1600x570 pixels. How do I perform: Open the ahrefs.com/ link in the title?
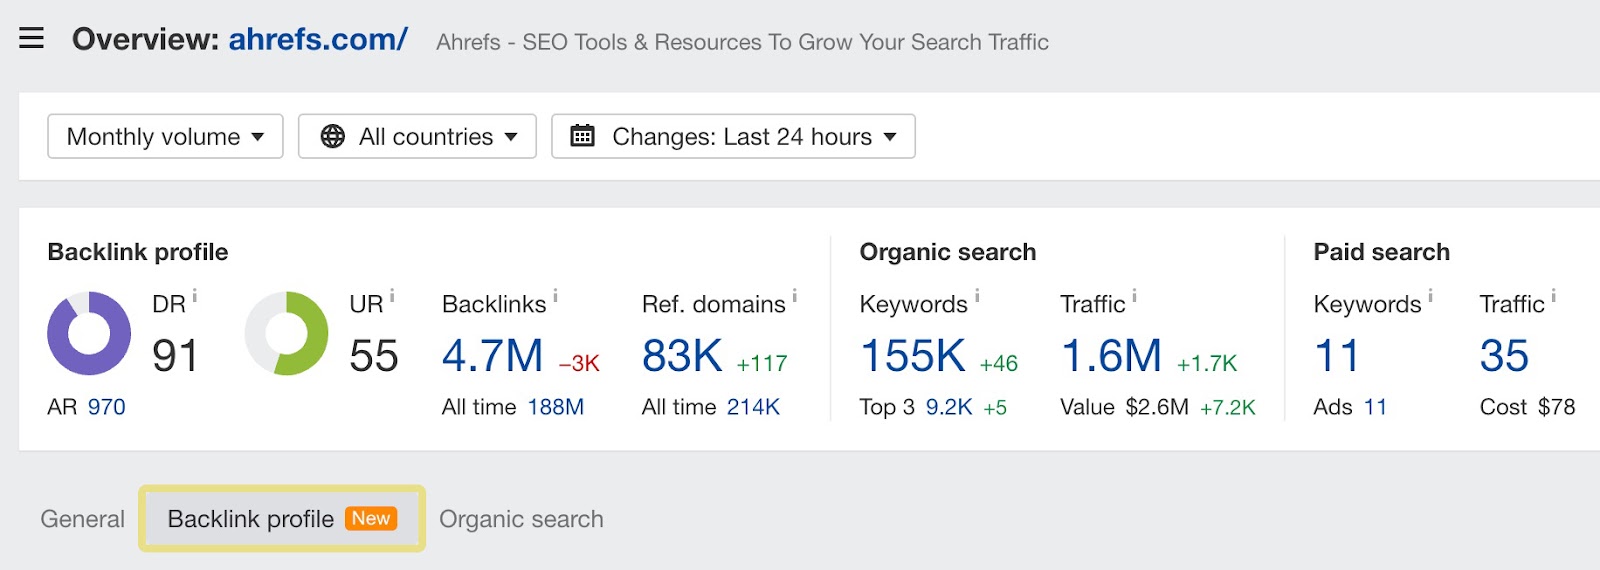(x=318, y=39)
